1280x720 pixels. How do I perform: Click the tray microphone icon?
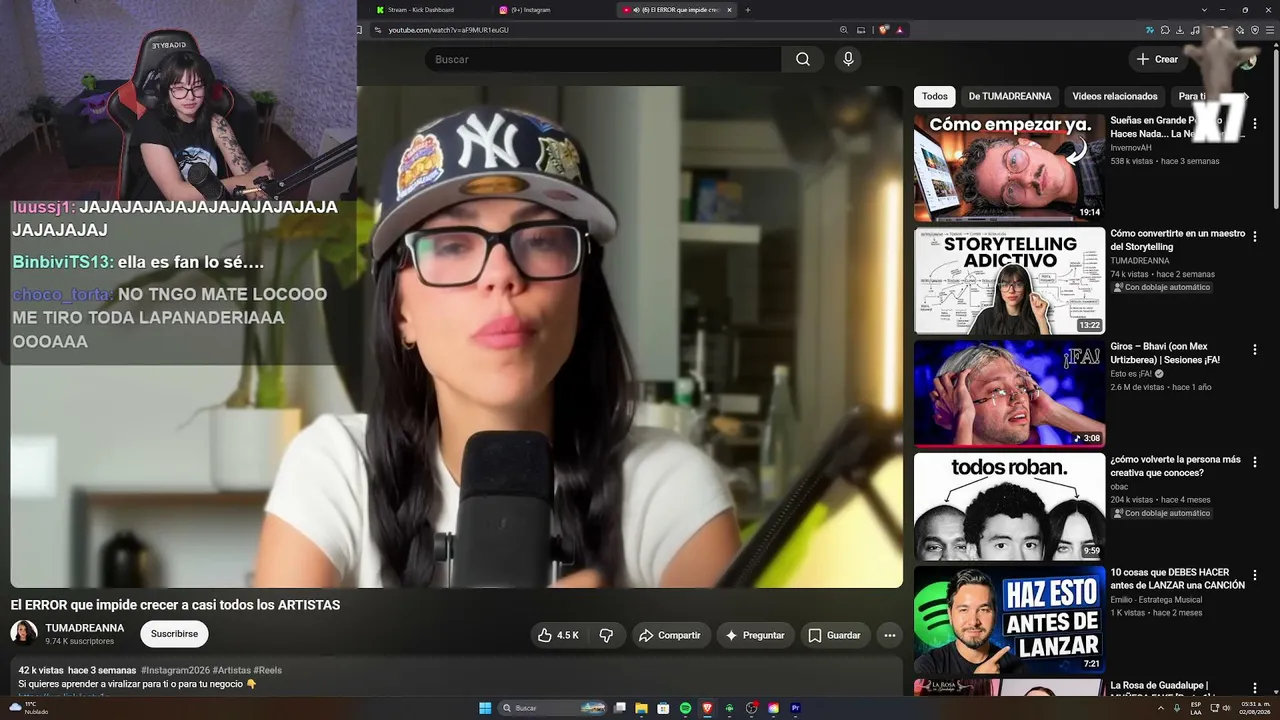(1177, 708)
